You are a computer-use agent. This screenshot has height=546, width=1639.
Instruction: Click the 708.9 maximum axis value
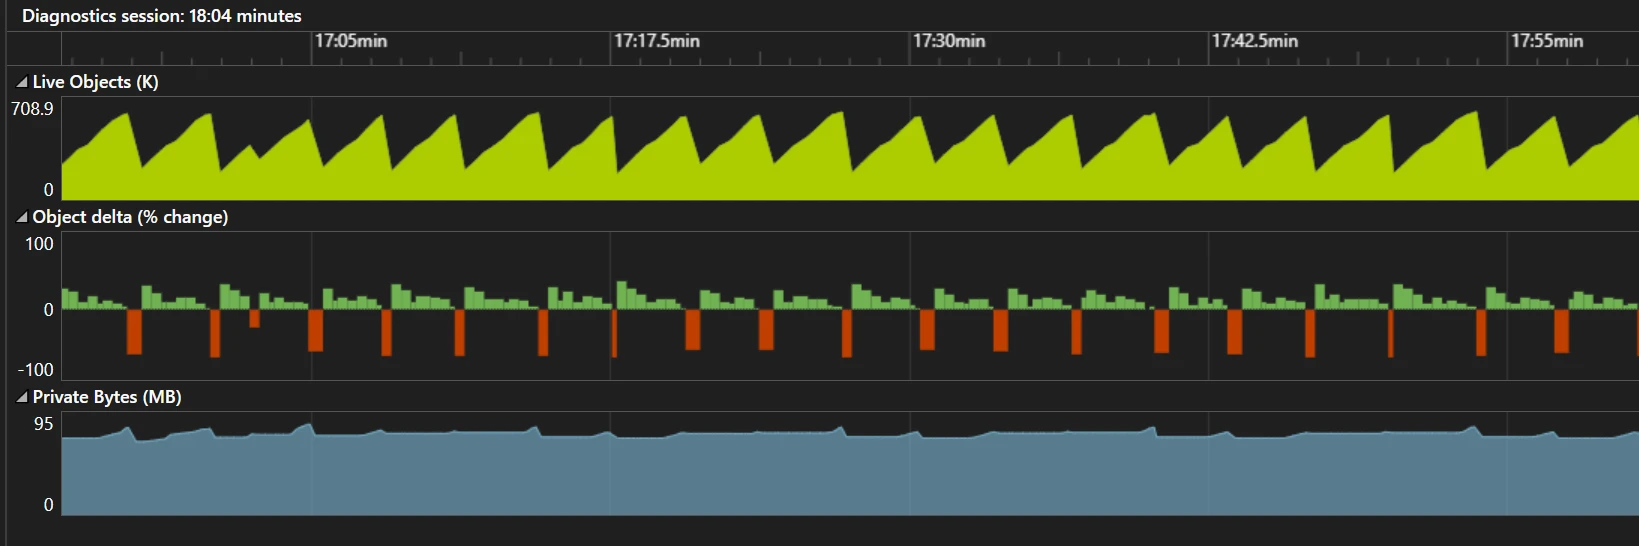tap(32, 109)
